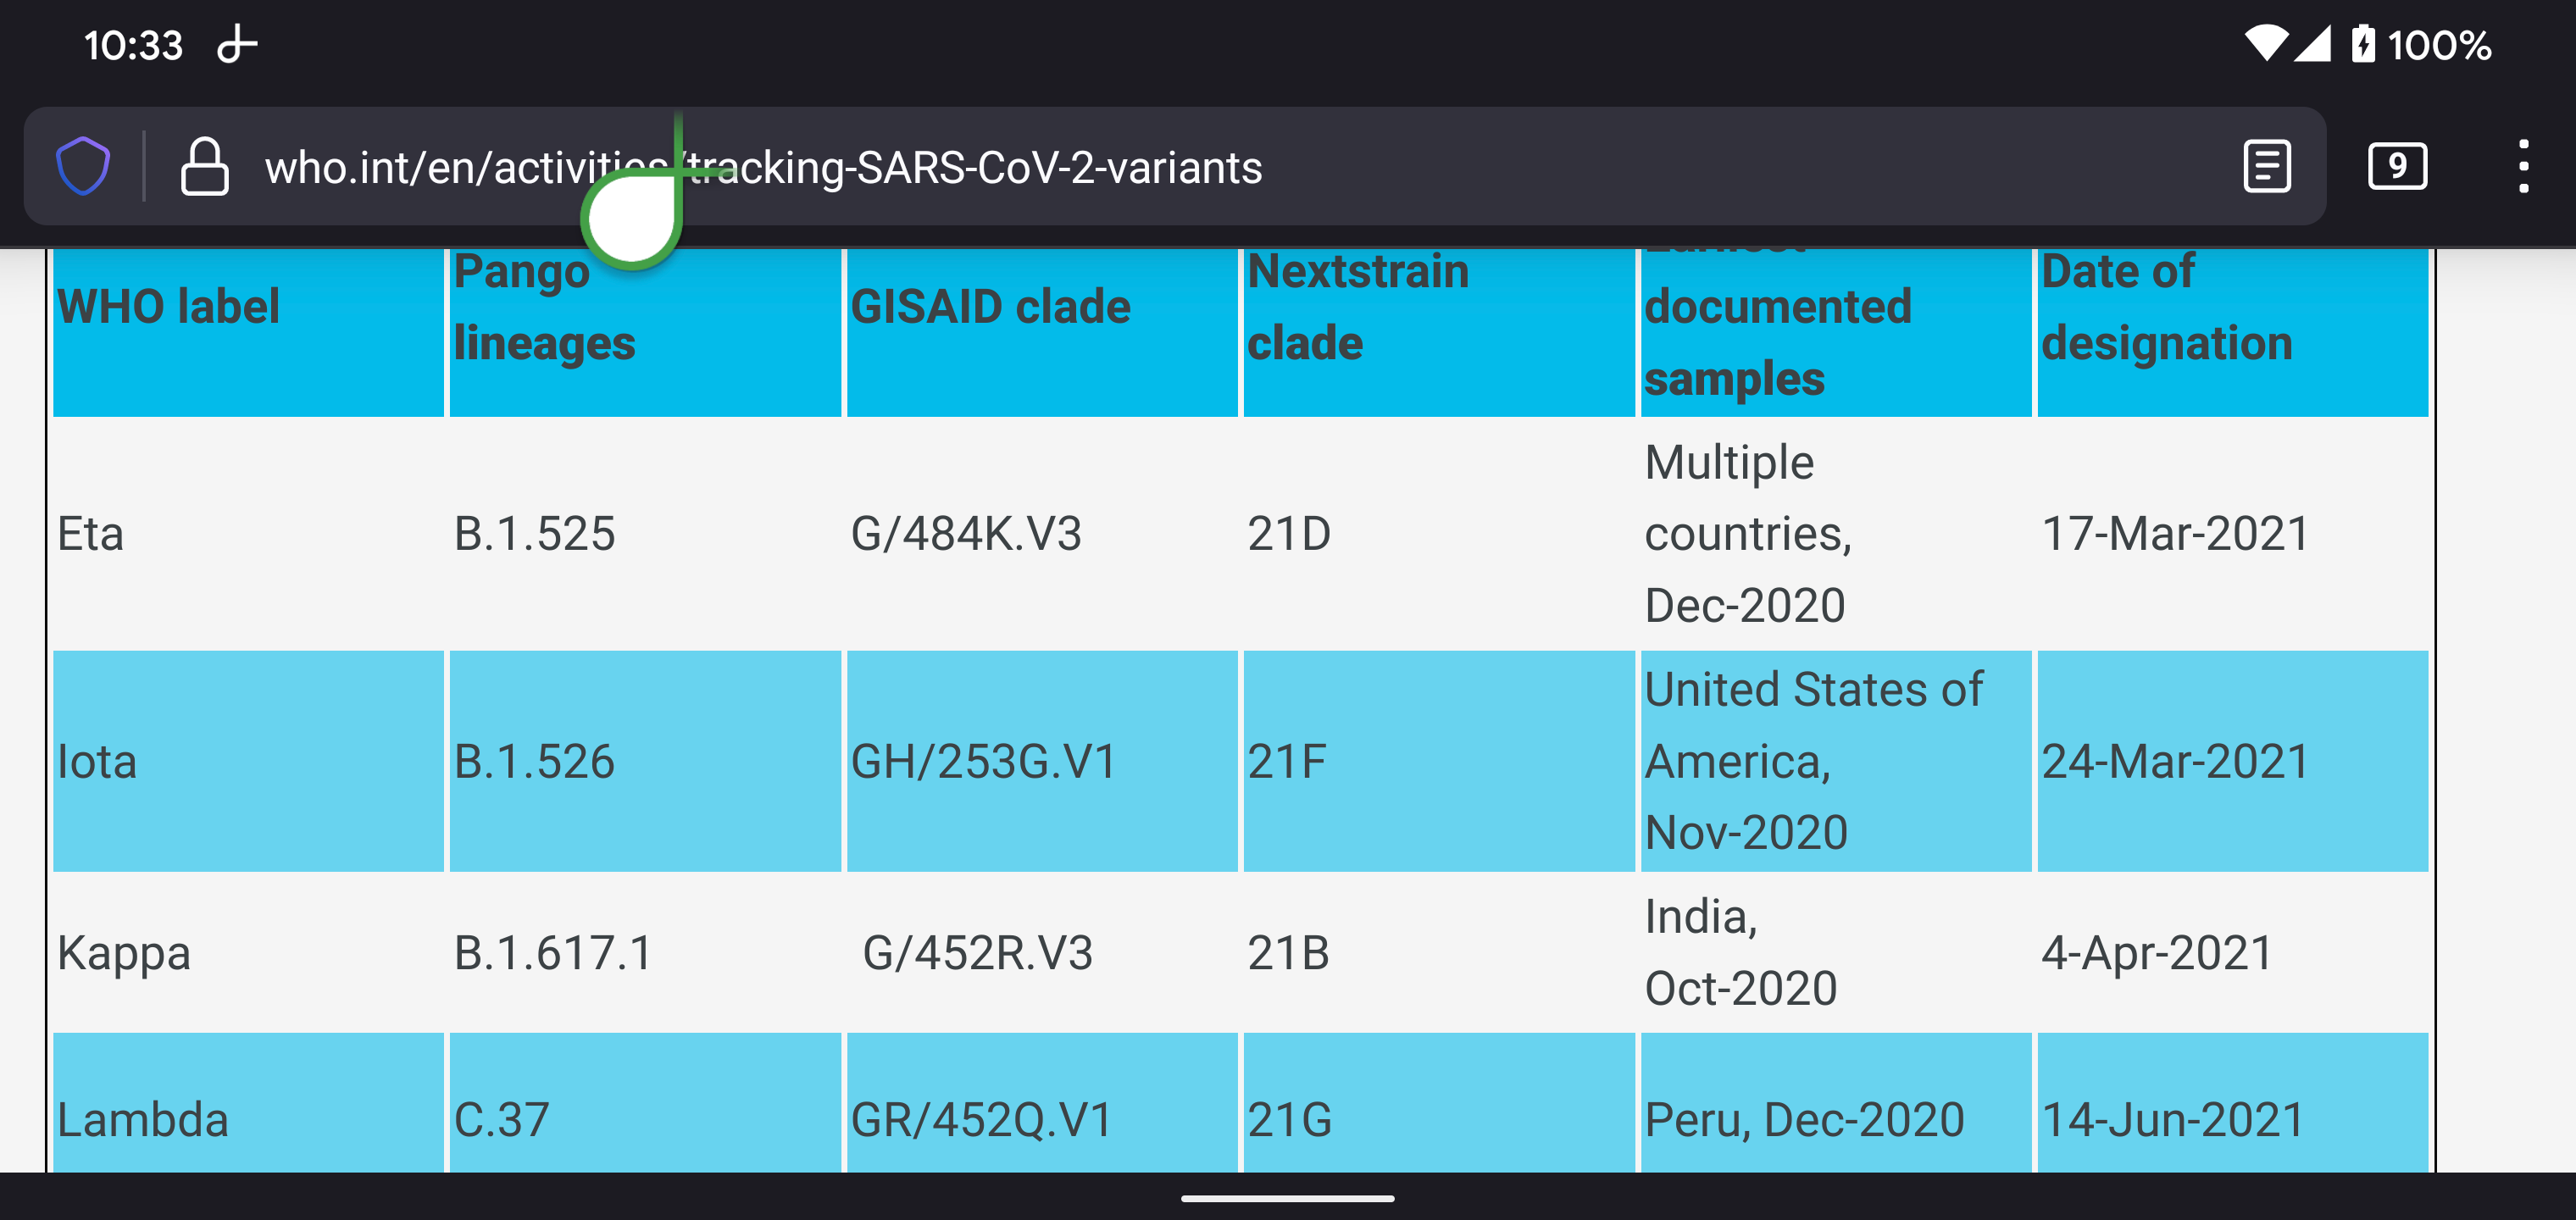Open the tab switcher showing 9 tabs

(2396, 166)
